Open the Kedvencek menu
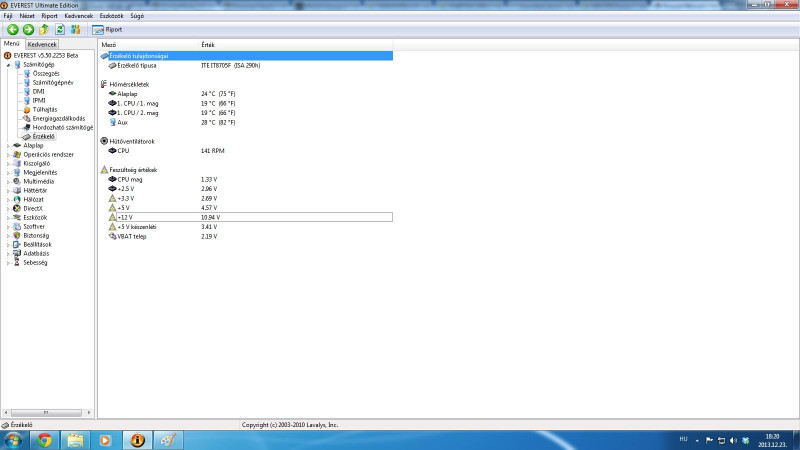The image size is (800, 450). pyautogui.click(x=79, y=16)
